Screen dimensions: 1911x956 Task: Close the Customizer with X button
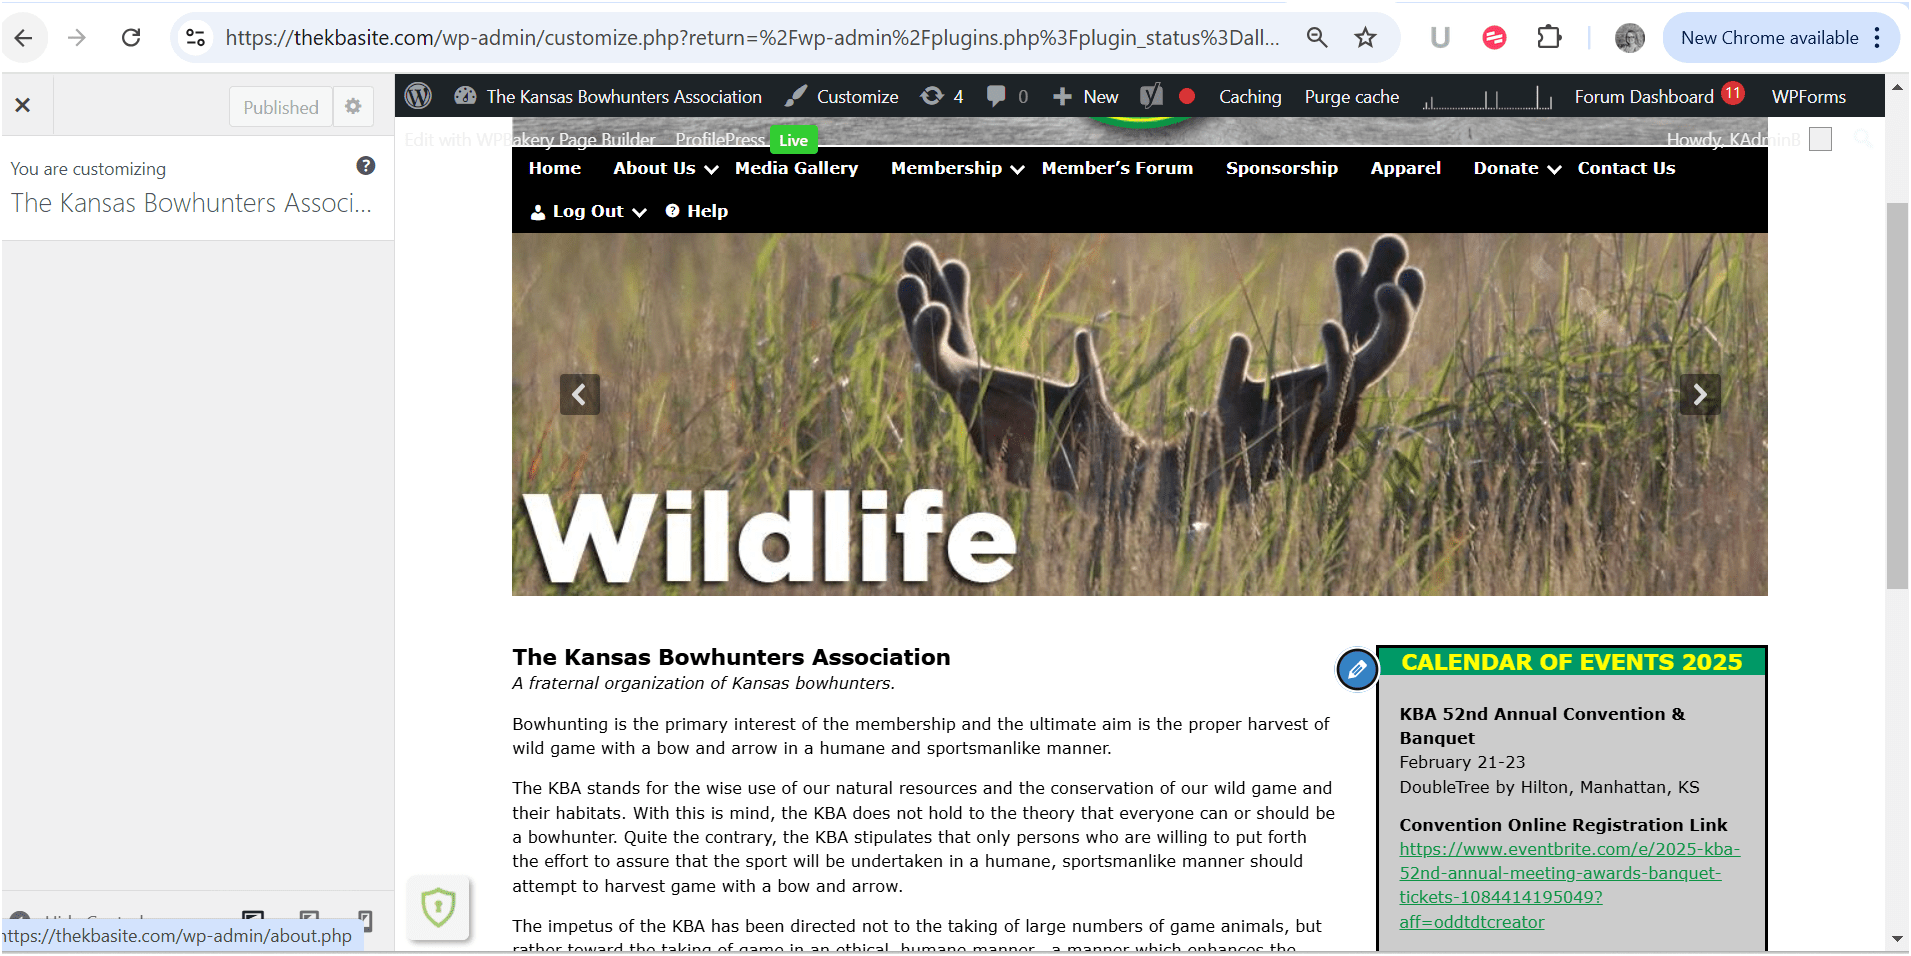(x=23, y=105)
